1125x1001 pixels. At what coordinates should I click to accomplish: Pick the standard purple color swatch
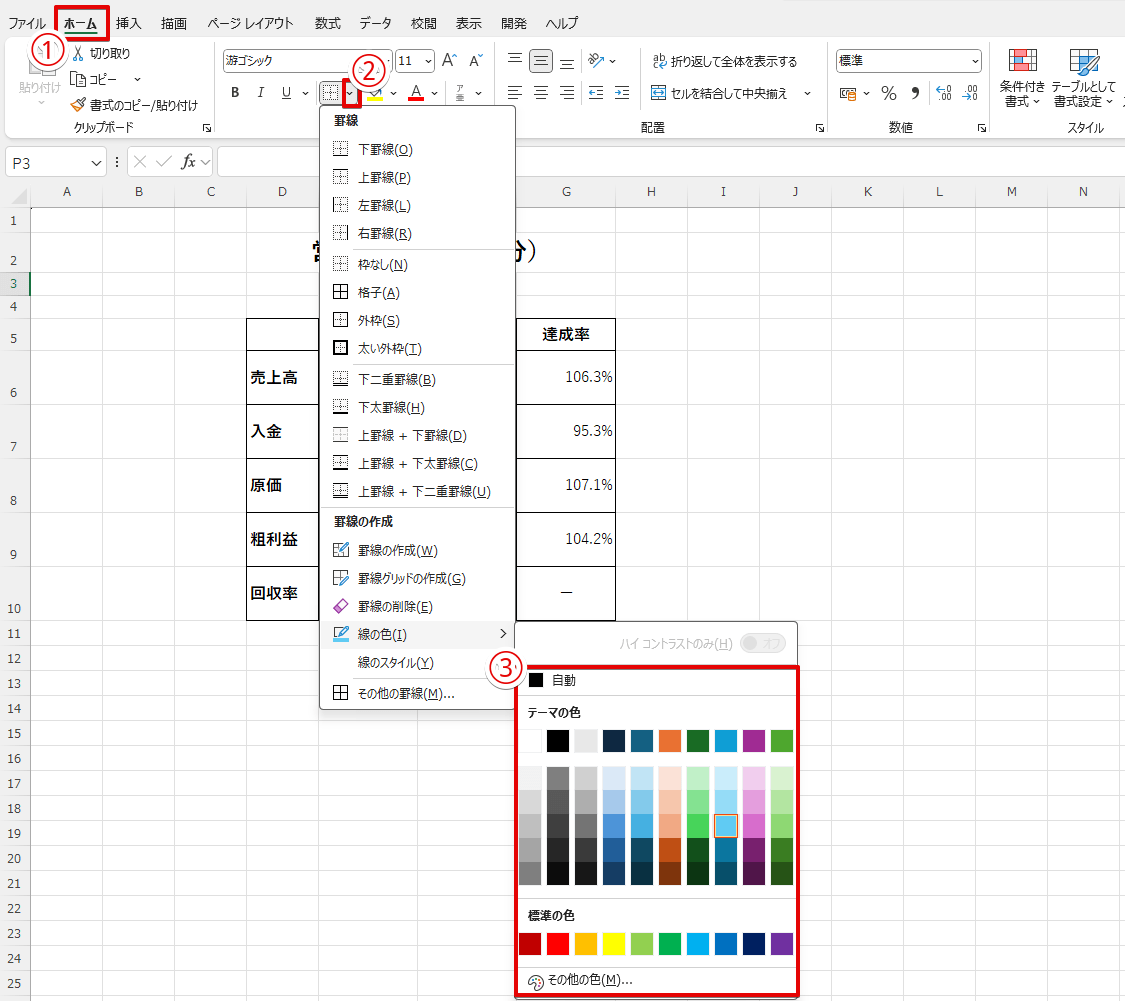coord(781,944)
